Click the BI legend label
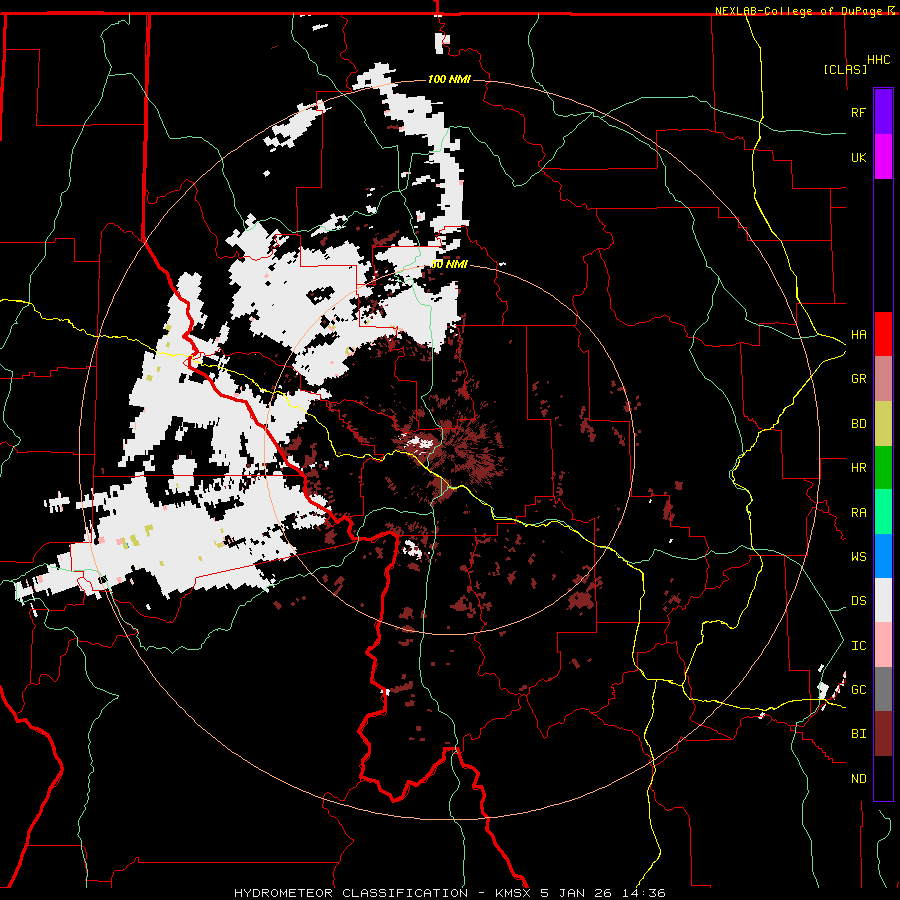 coord(858,734)
